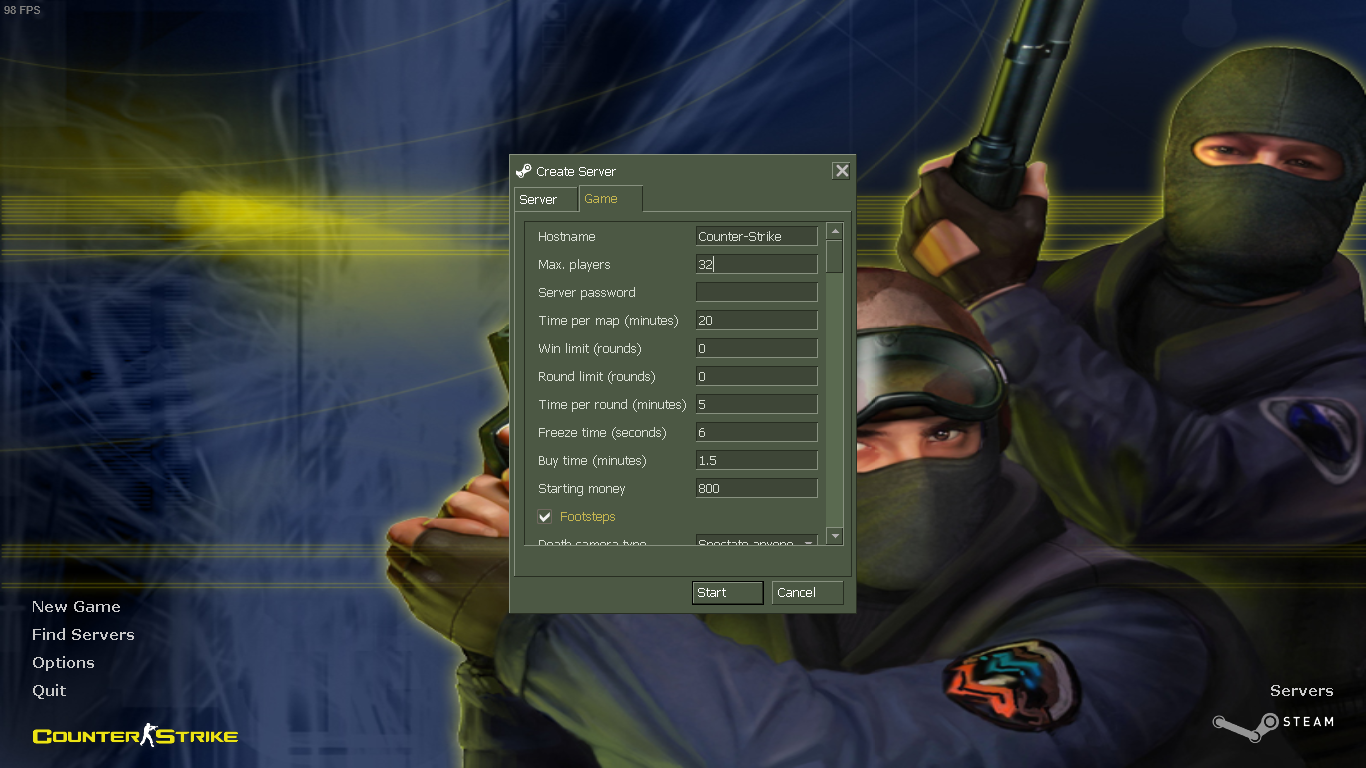Open the New Game menu item
The height and width of the screenshot is (768, 1366).
[76, 607]
